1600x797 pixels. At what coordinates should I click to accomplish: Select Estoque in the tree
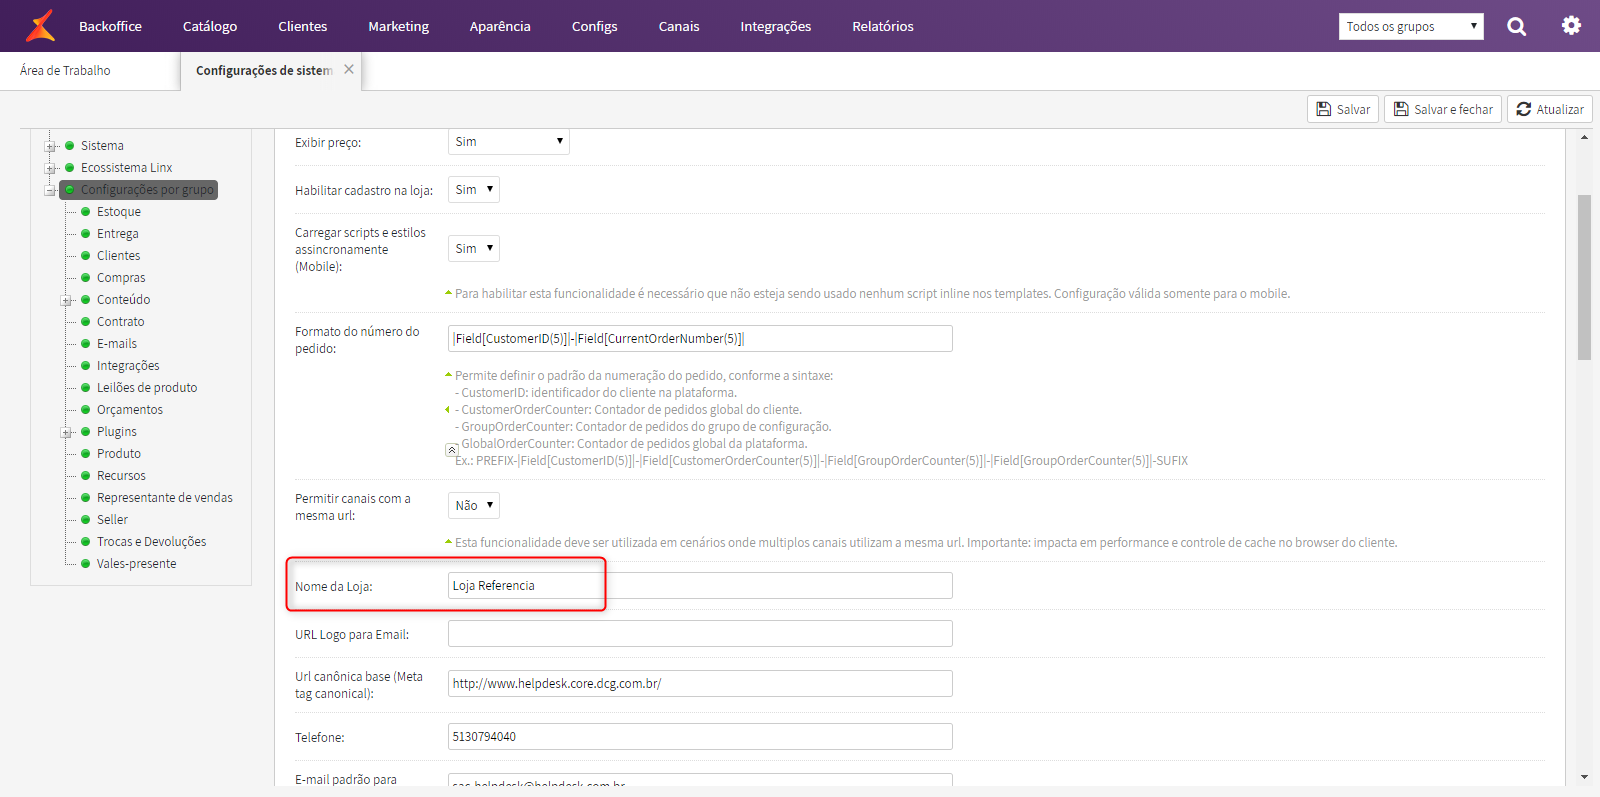tap(119, 212)
